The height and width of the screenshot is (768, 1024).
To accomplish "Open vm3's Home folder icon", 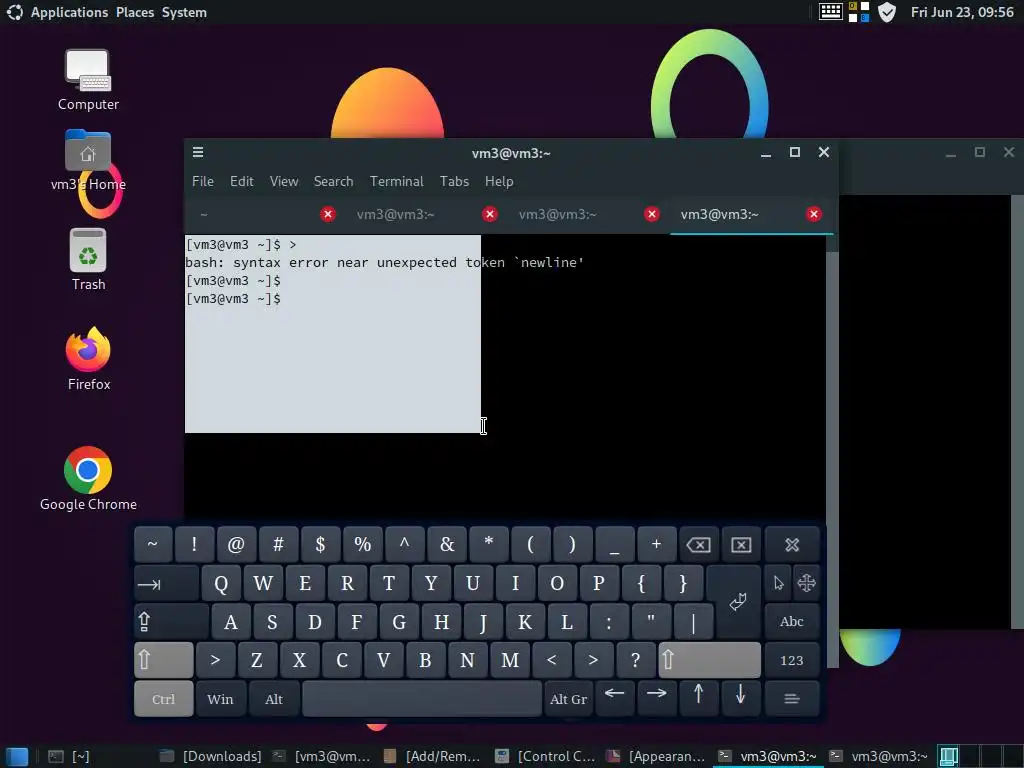I will [88, 160].
